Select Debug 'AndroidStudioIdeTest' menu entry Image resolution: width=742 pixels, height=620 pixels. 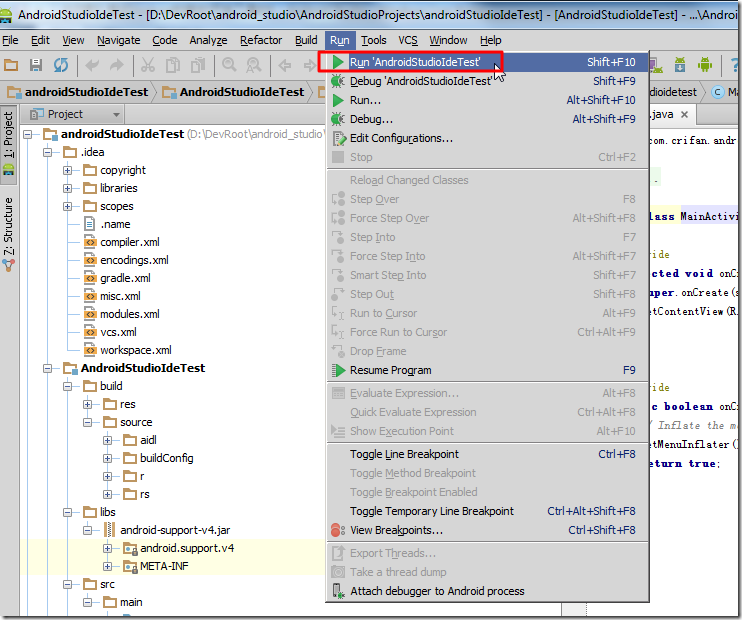pyautogui.click(x=487, y=81)
